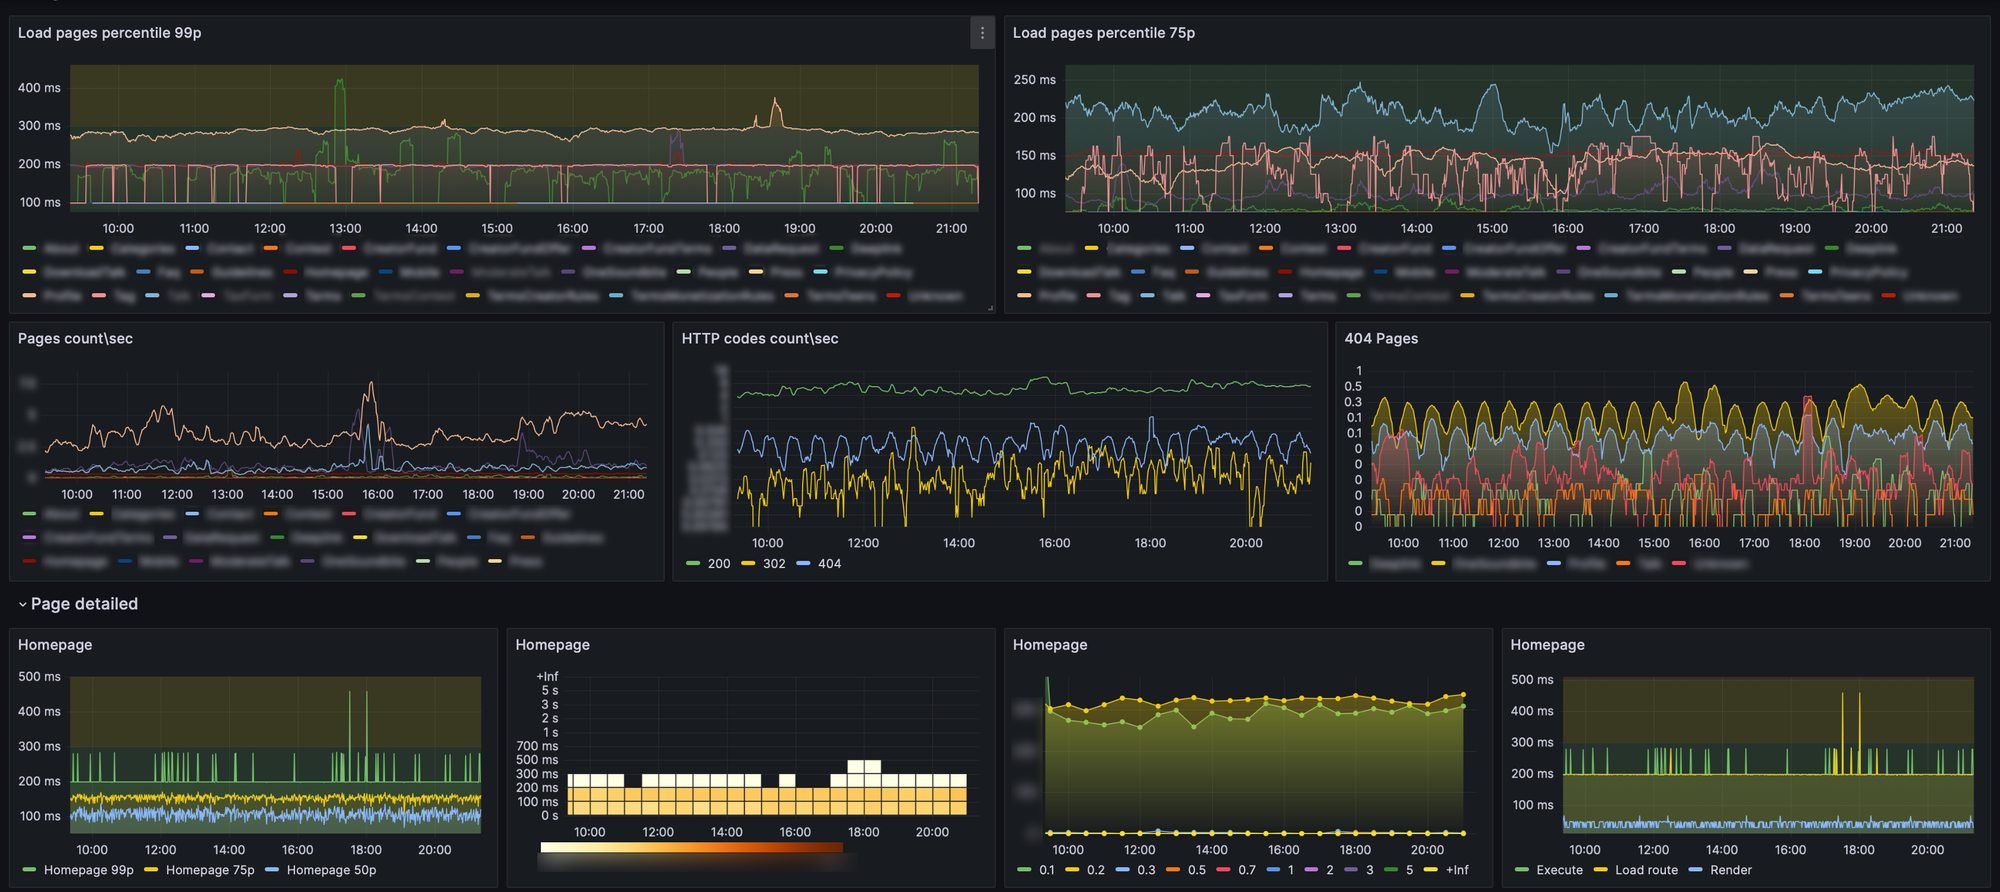Toggle the Homepage 99p legend series
Image resolution: width=2000 pixels, height=892 pixels.
[88, 870]
